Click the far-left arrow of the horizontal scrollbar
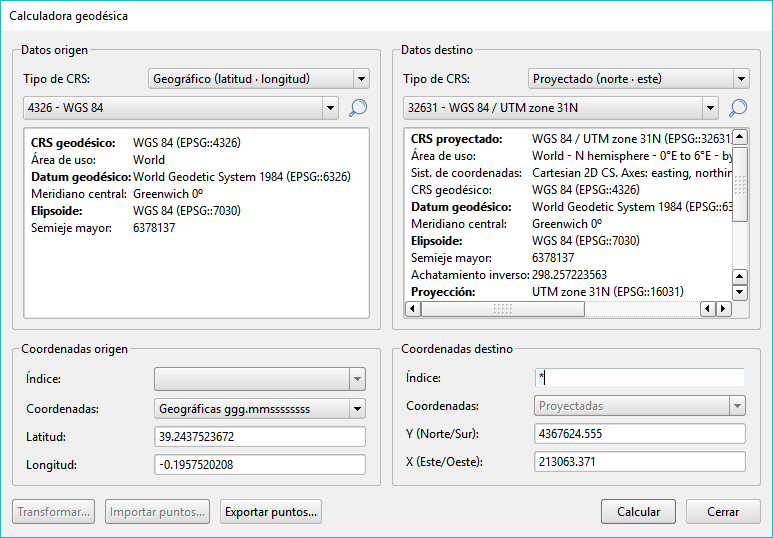Viewport: 773px width, 538px height. pos(412,309)
